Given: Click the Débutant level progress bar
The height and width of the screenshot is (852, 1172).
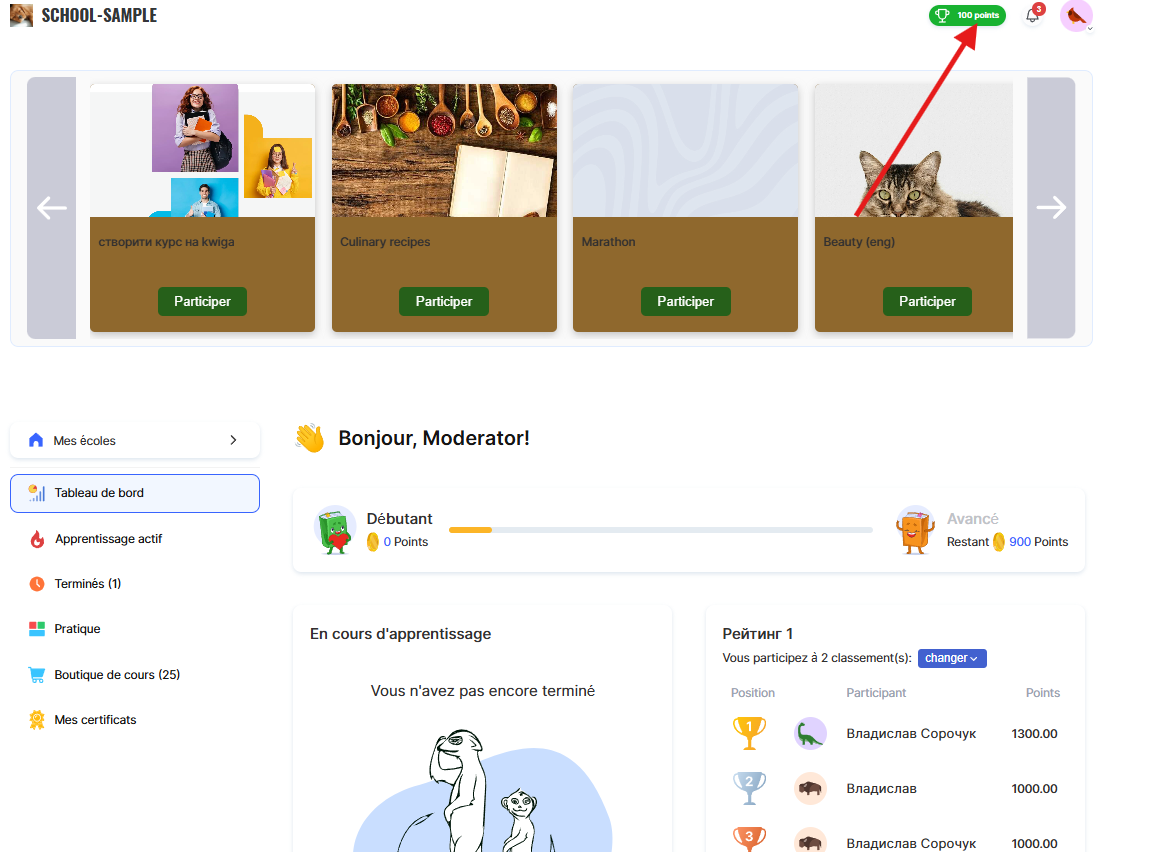Looking at the screenshot, I should [661, 530].
